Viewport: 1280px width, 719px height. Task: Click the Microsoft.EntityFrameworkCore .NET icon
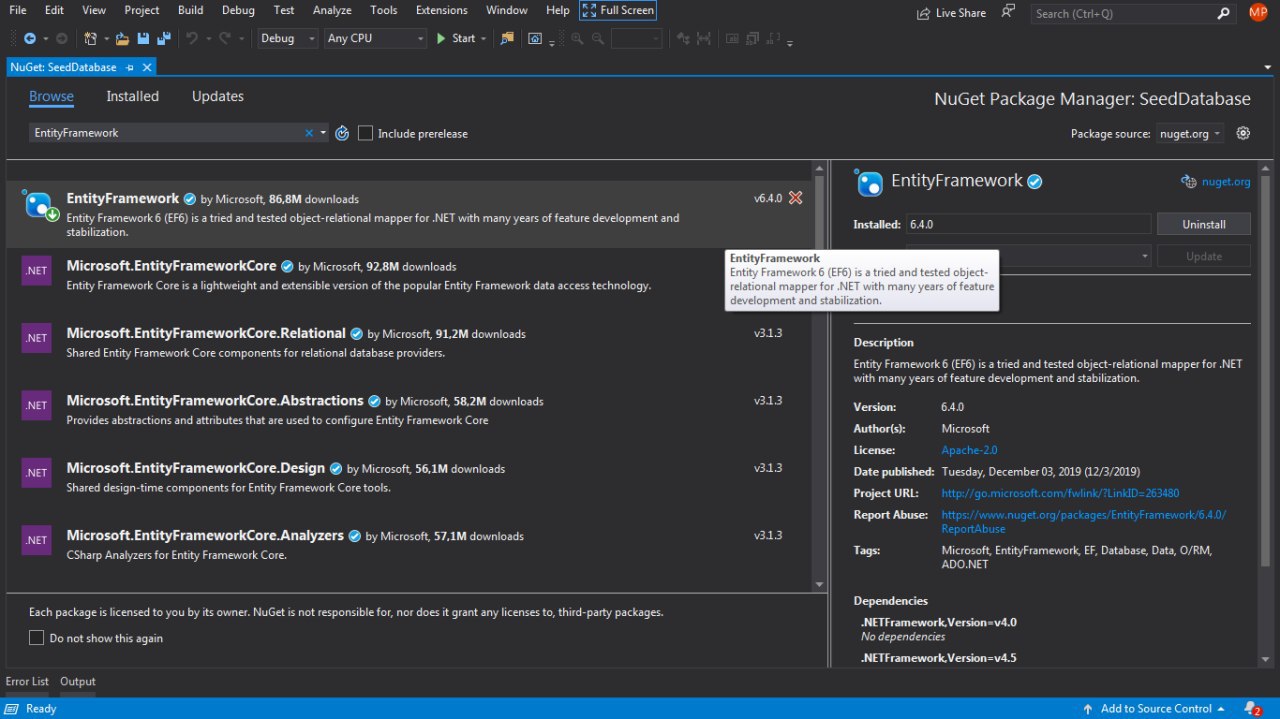(36, 271)
